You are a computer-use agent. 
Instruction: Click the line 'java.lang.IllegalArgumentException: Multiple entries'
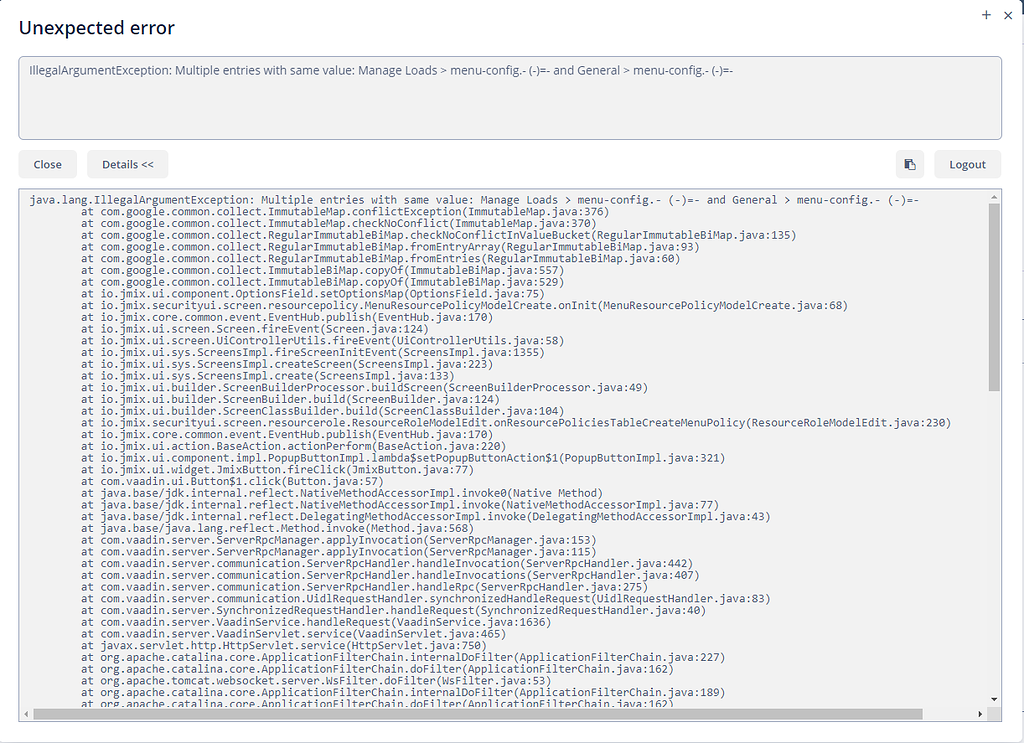[474, 200]
